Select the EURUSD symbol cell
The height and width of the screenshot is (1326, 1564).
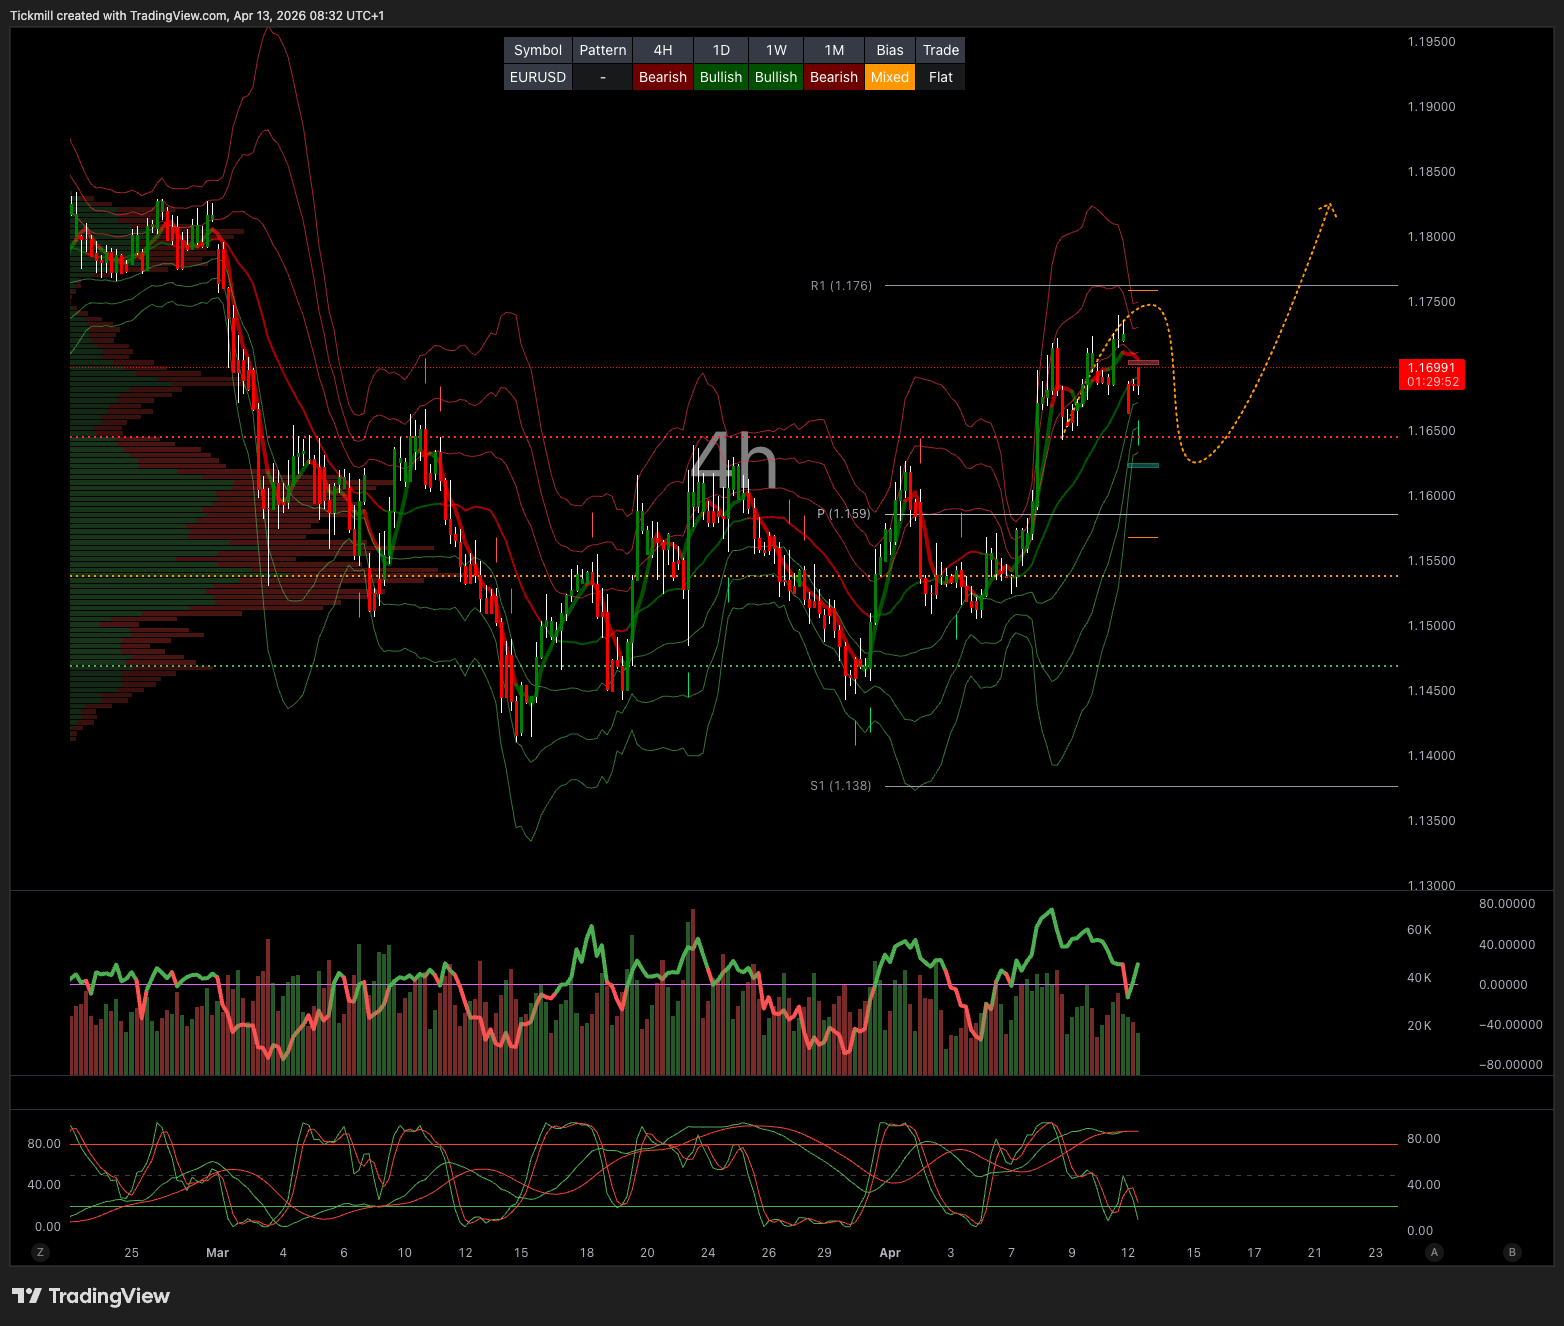[x=538, y=77]
